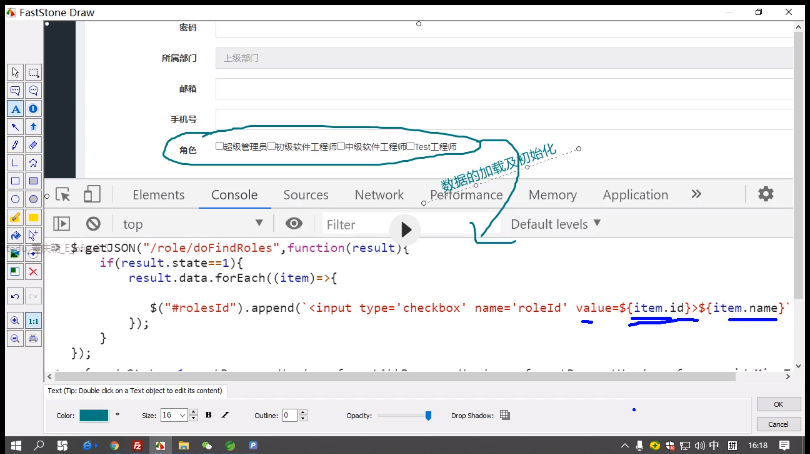Choose the straight line tool

15,163
